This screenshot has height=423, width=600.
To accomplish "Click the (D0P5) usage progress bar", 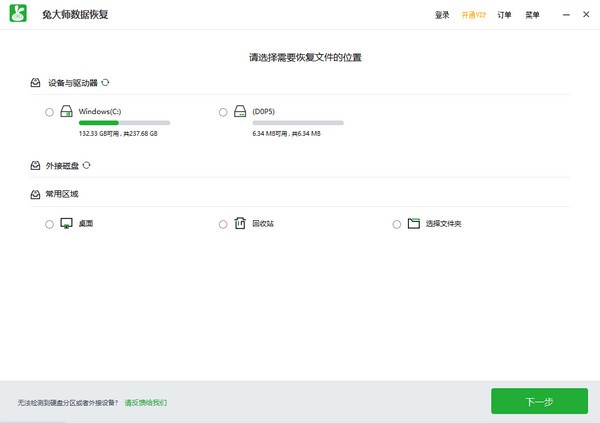I will [298, 123].
